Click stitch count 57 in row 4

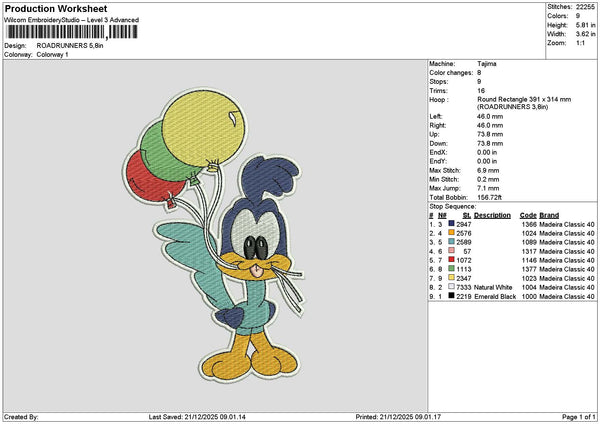point(467,251)
